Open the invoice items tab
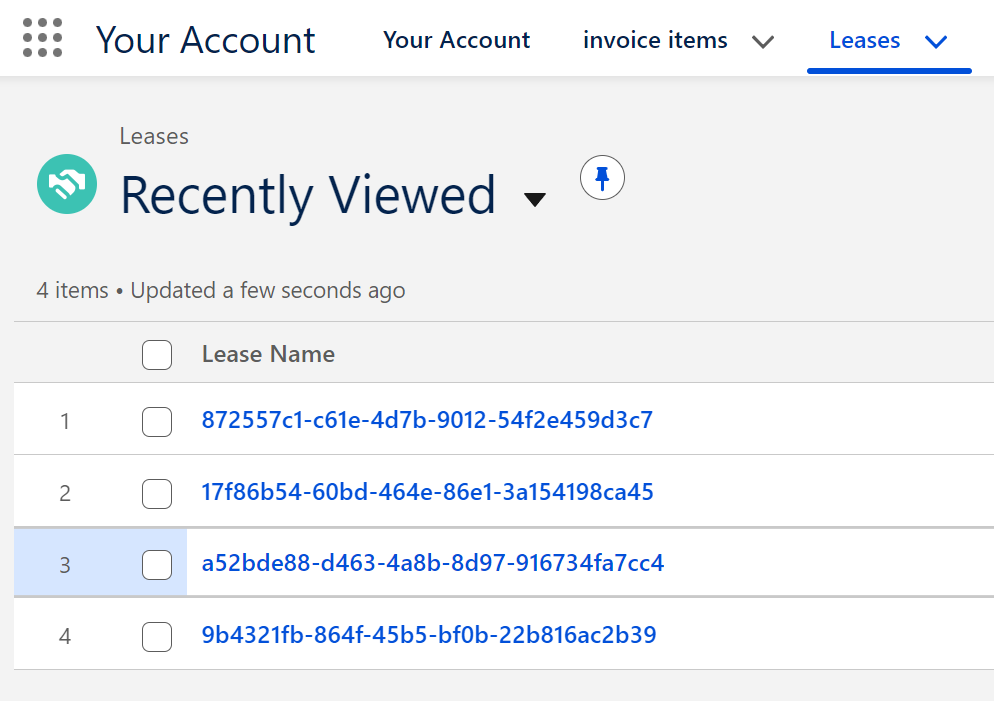This screenshot has height=701, width=994. pyautogui.click(x=655, y=40)
